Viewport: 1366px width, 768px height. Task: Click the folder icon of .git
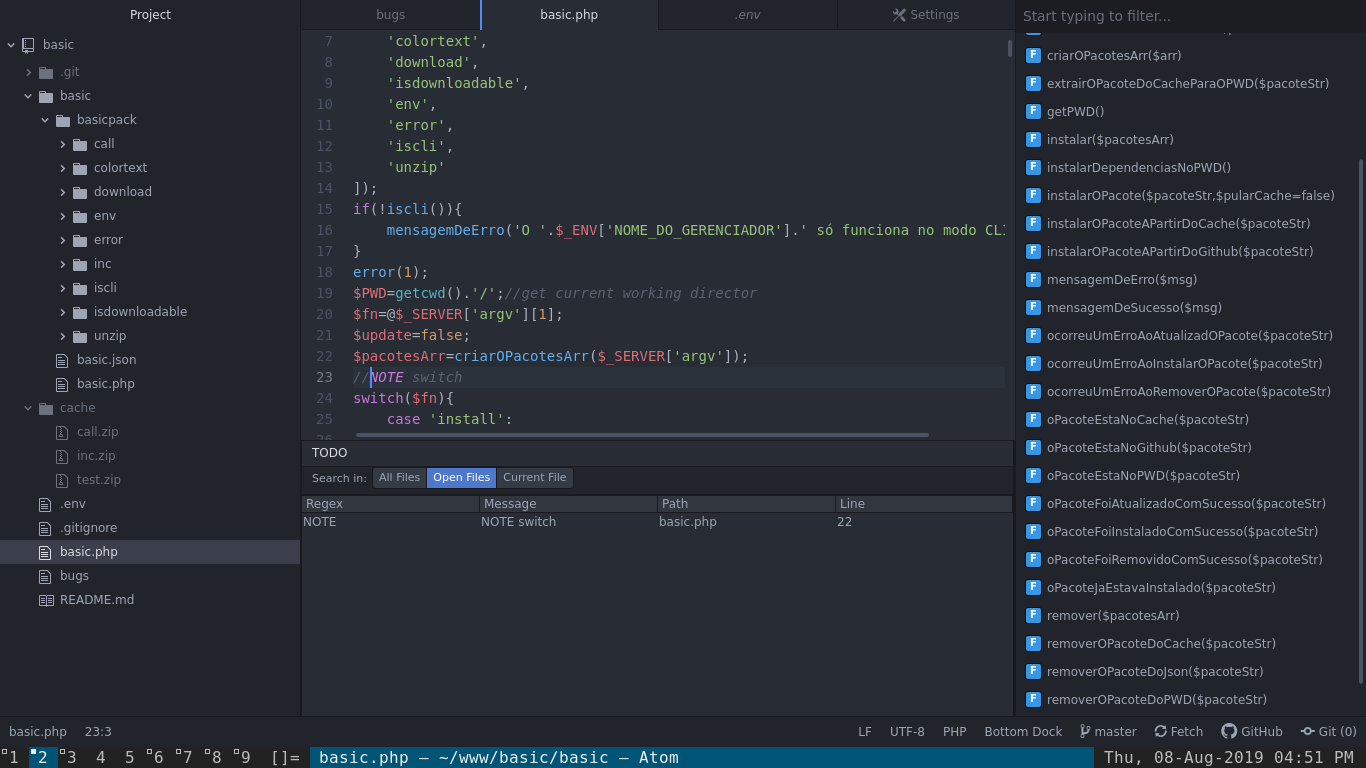45,72
